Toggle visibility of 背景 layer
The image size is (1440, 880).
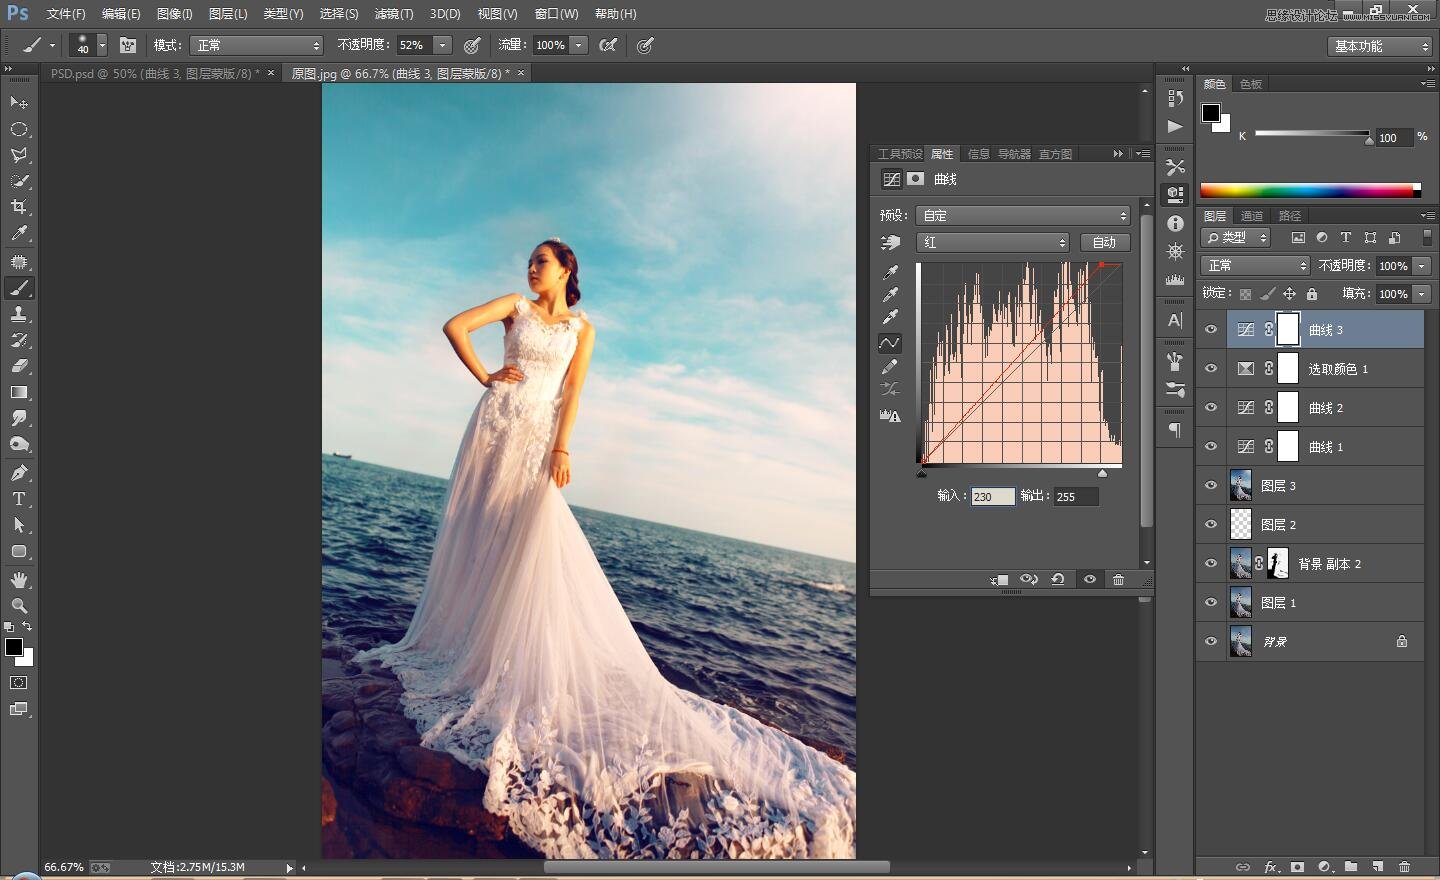tap(1211, 642)
